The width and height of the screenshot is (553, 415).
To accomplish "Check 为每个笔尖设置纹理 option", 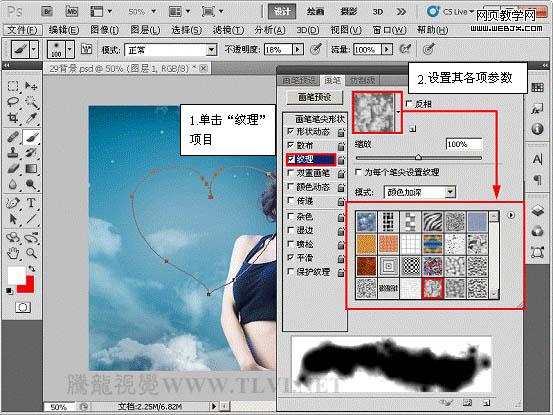I will coord(358,172).
